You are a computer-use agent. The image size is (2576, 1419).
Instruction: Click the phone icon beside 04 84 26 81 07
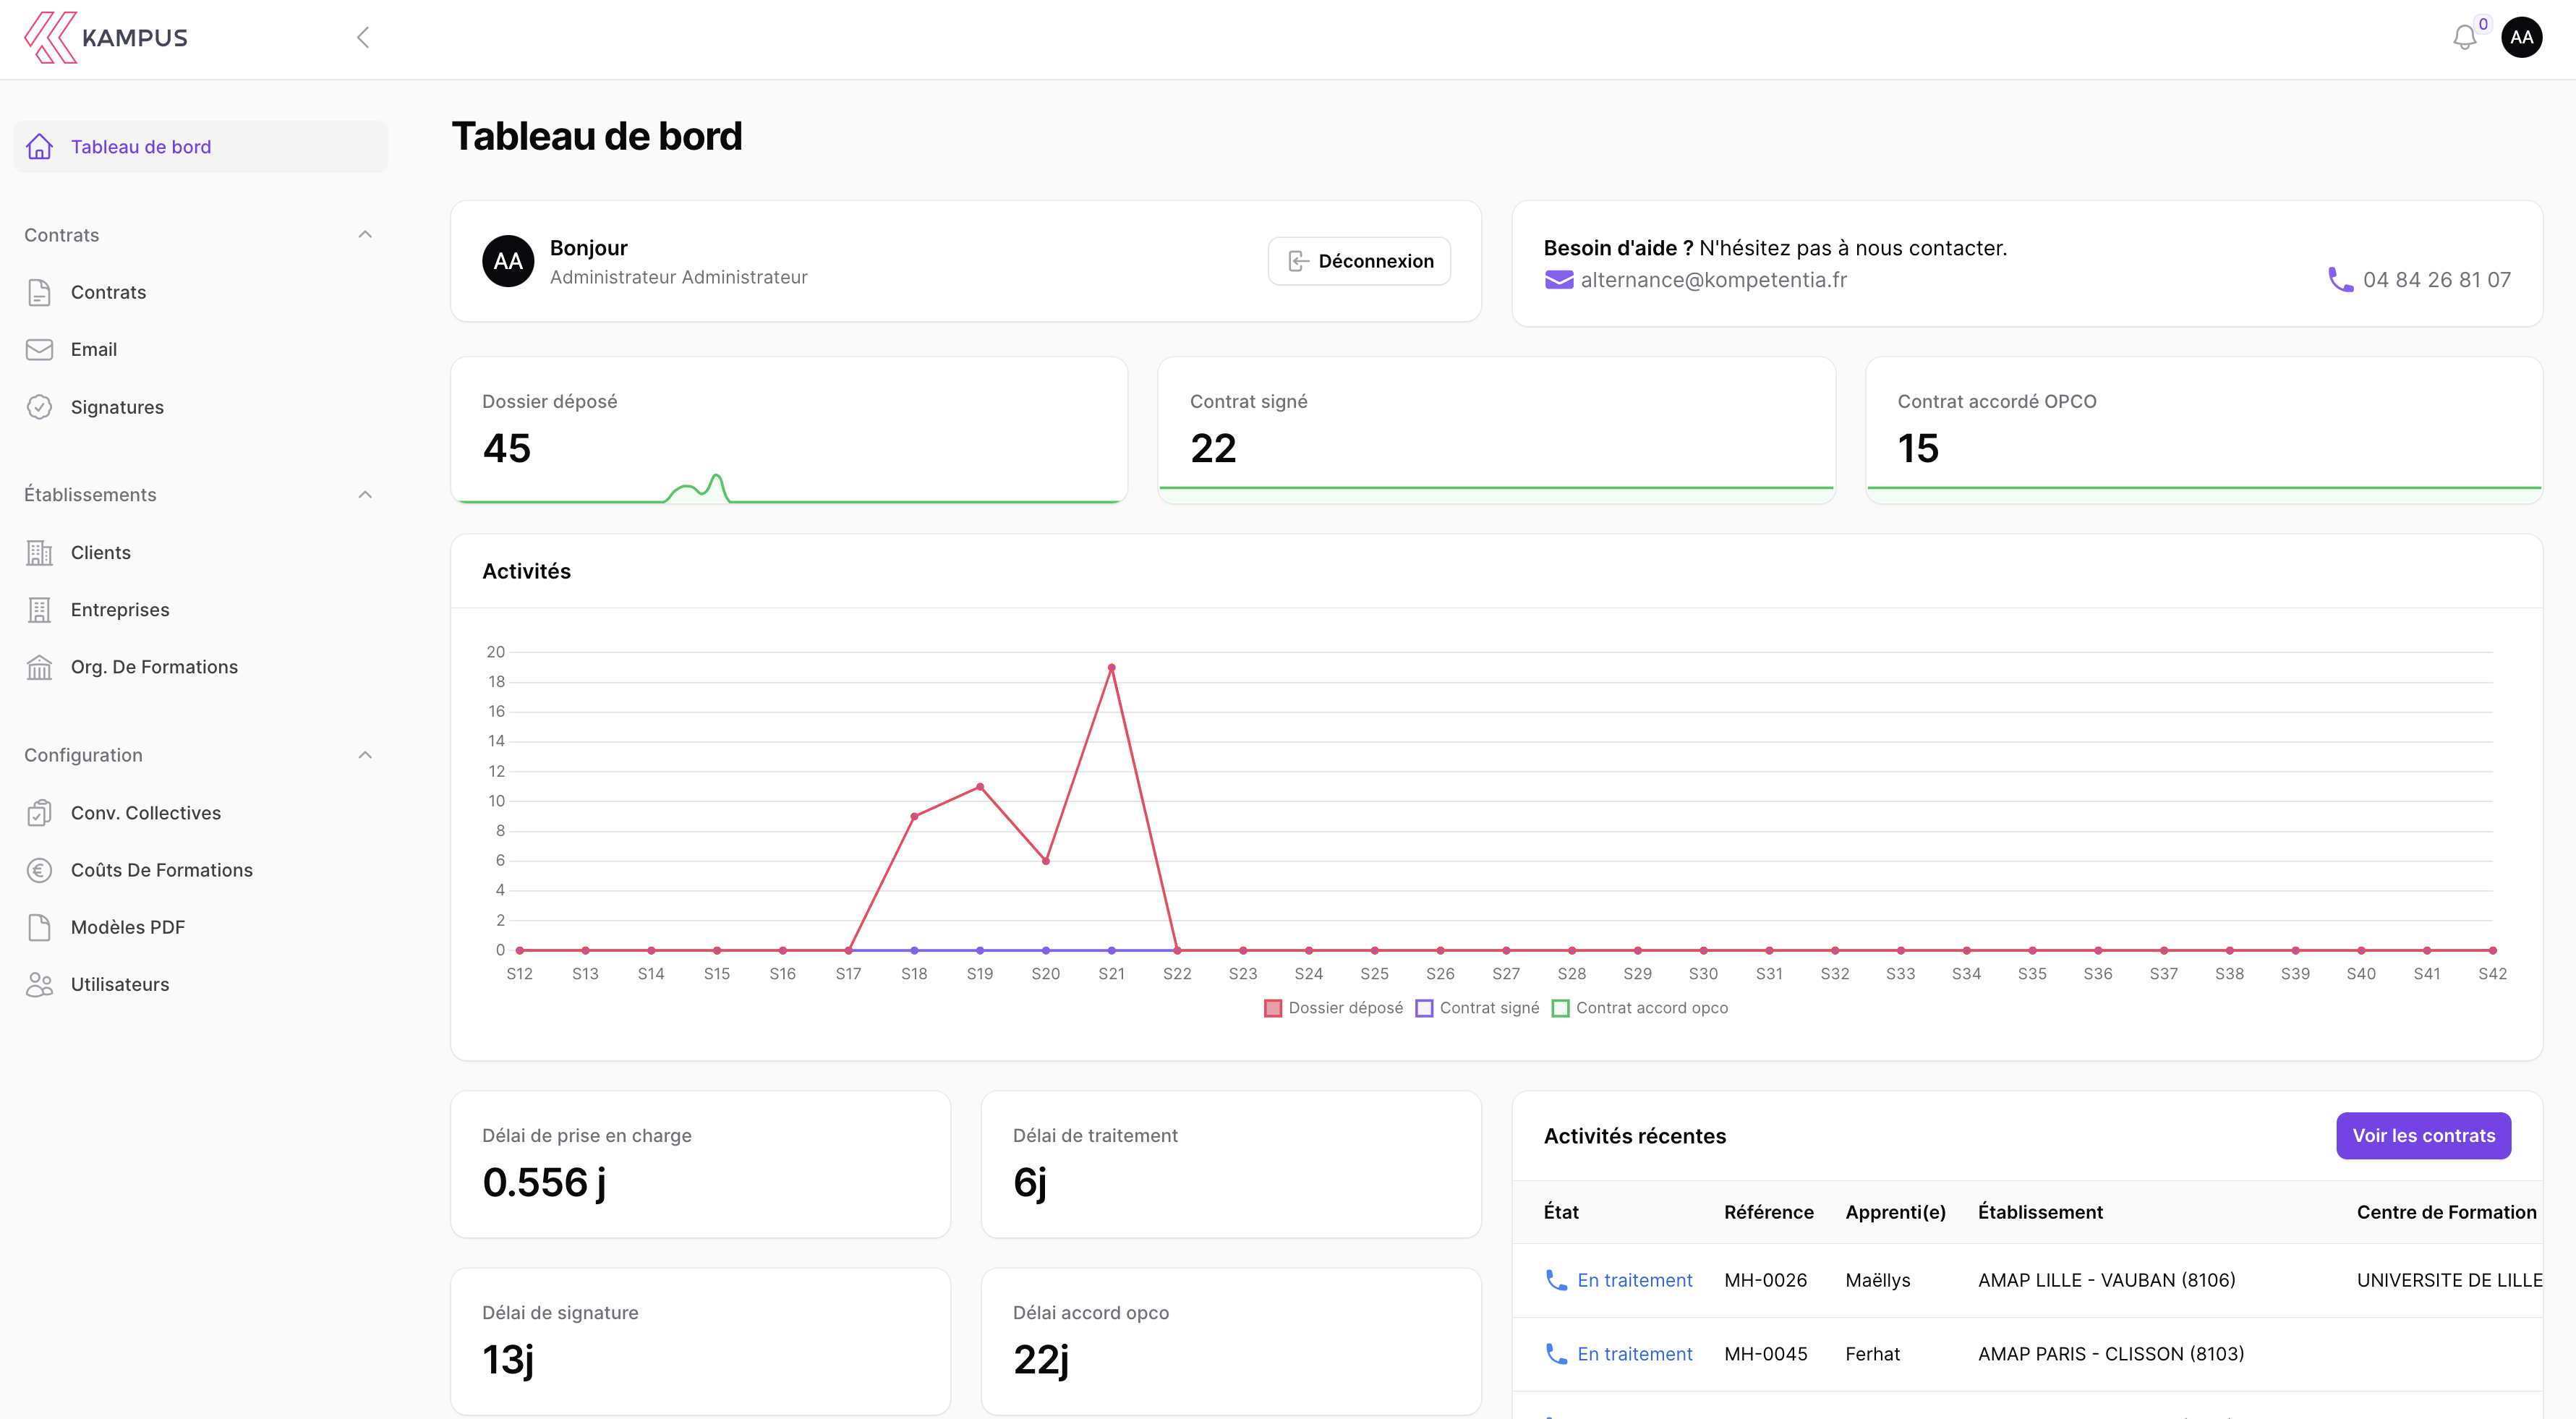[2340, 280]
